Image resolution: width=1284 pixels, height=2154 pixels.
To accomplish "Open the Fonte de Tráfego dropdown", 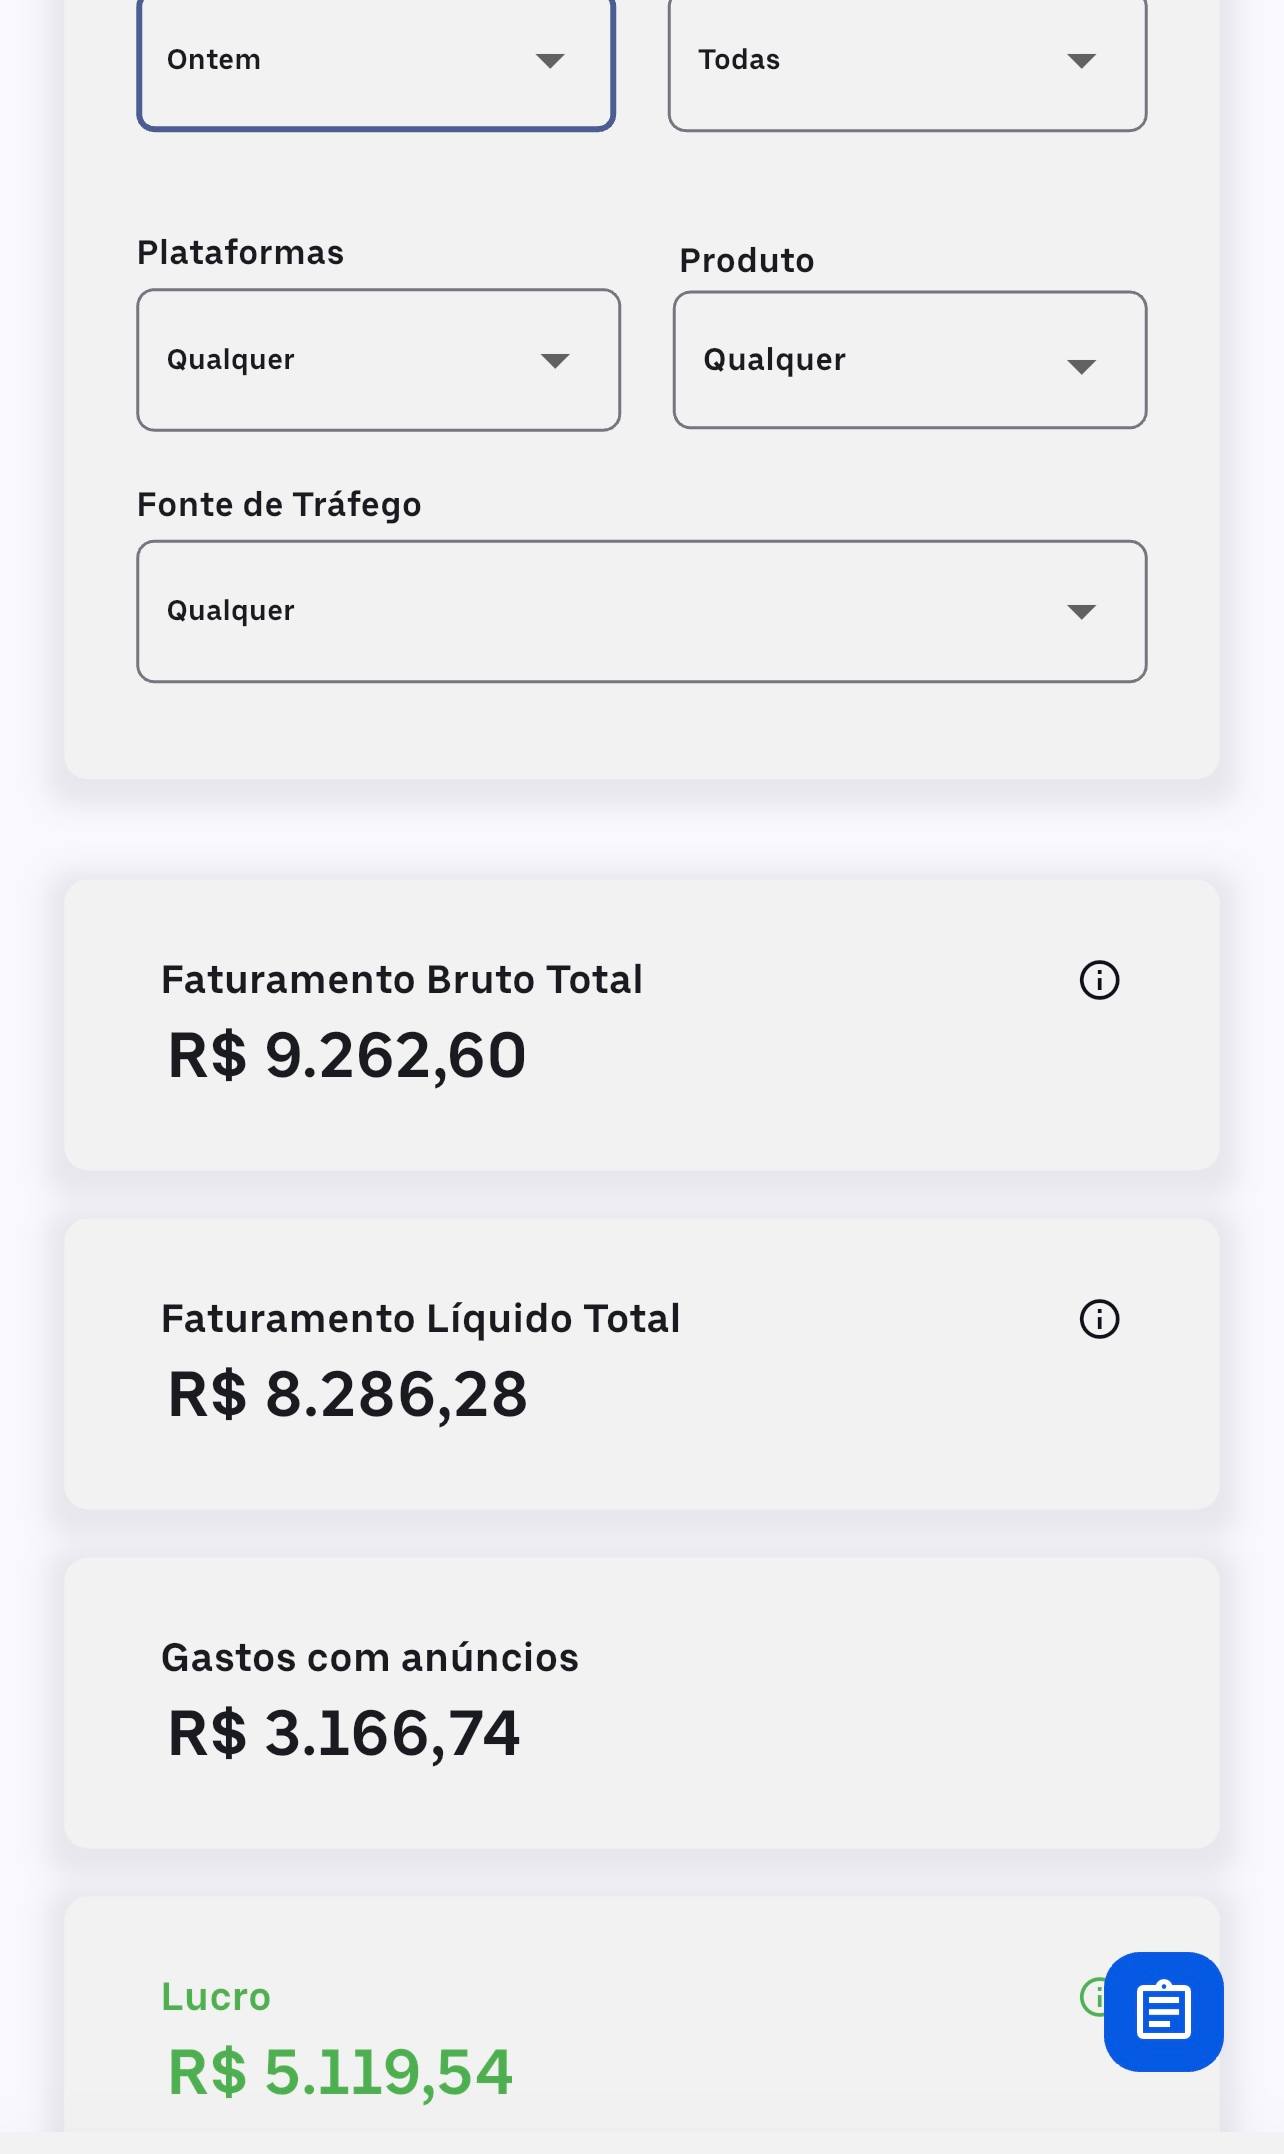I will pyautogui.click(x=641, y=611).
